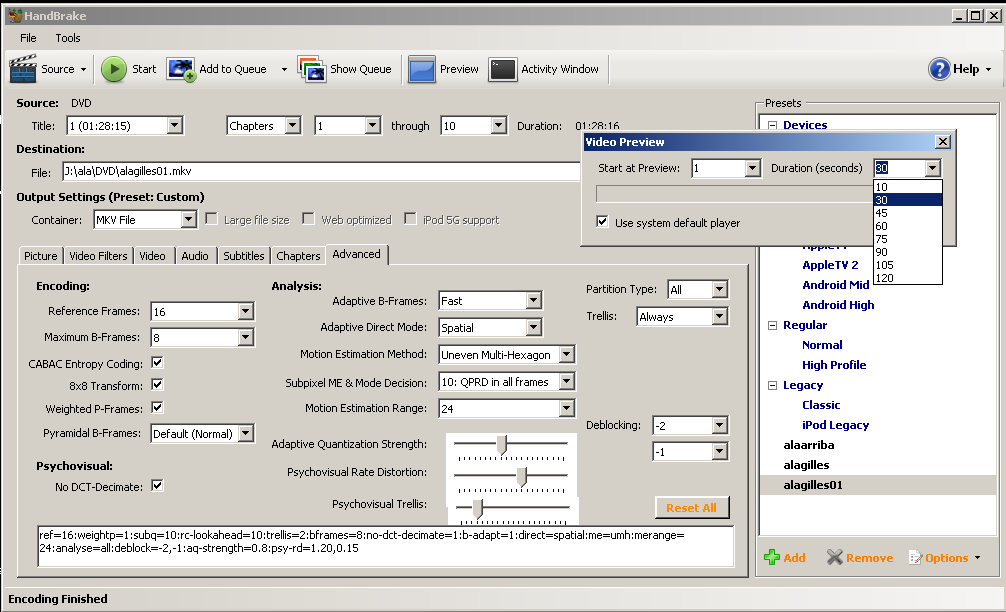Select 10 seconds in duration list
The height and width of the screenshot is (612, 1006).
pyautogui.click(x=908, y=187)
